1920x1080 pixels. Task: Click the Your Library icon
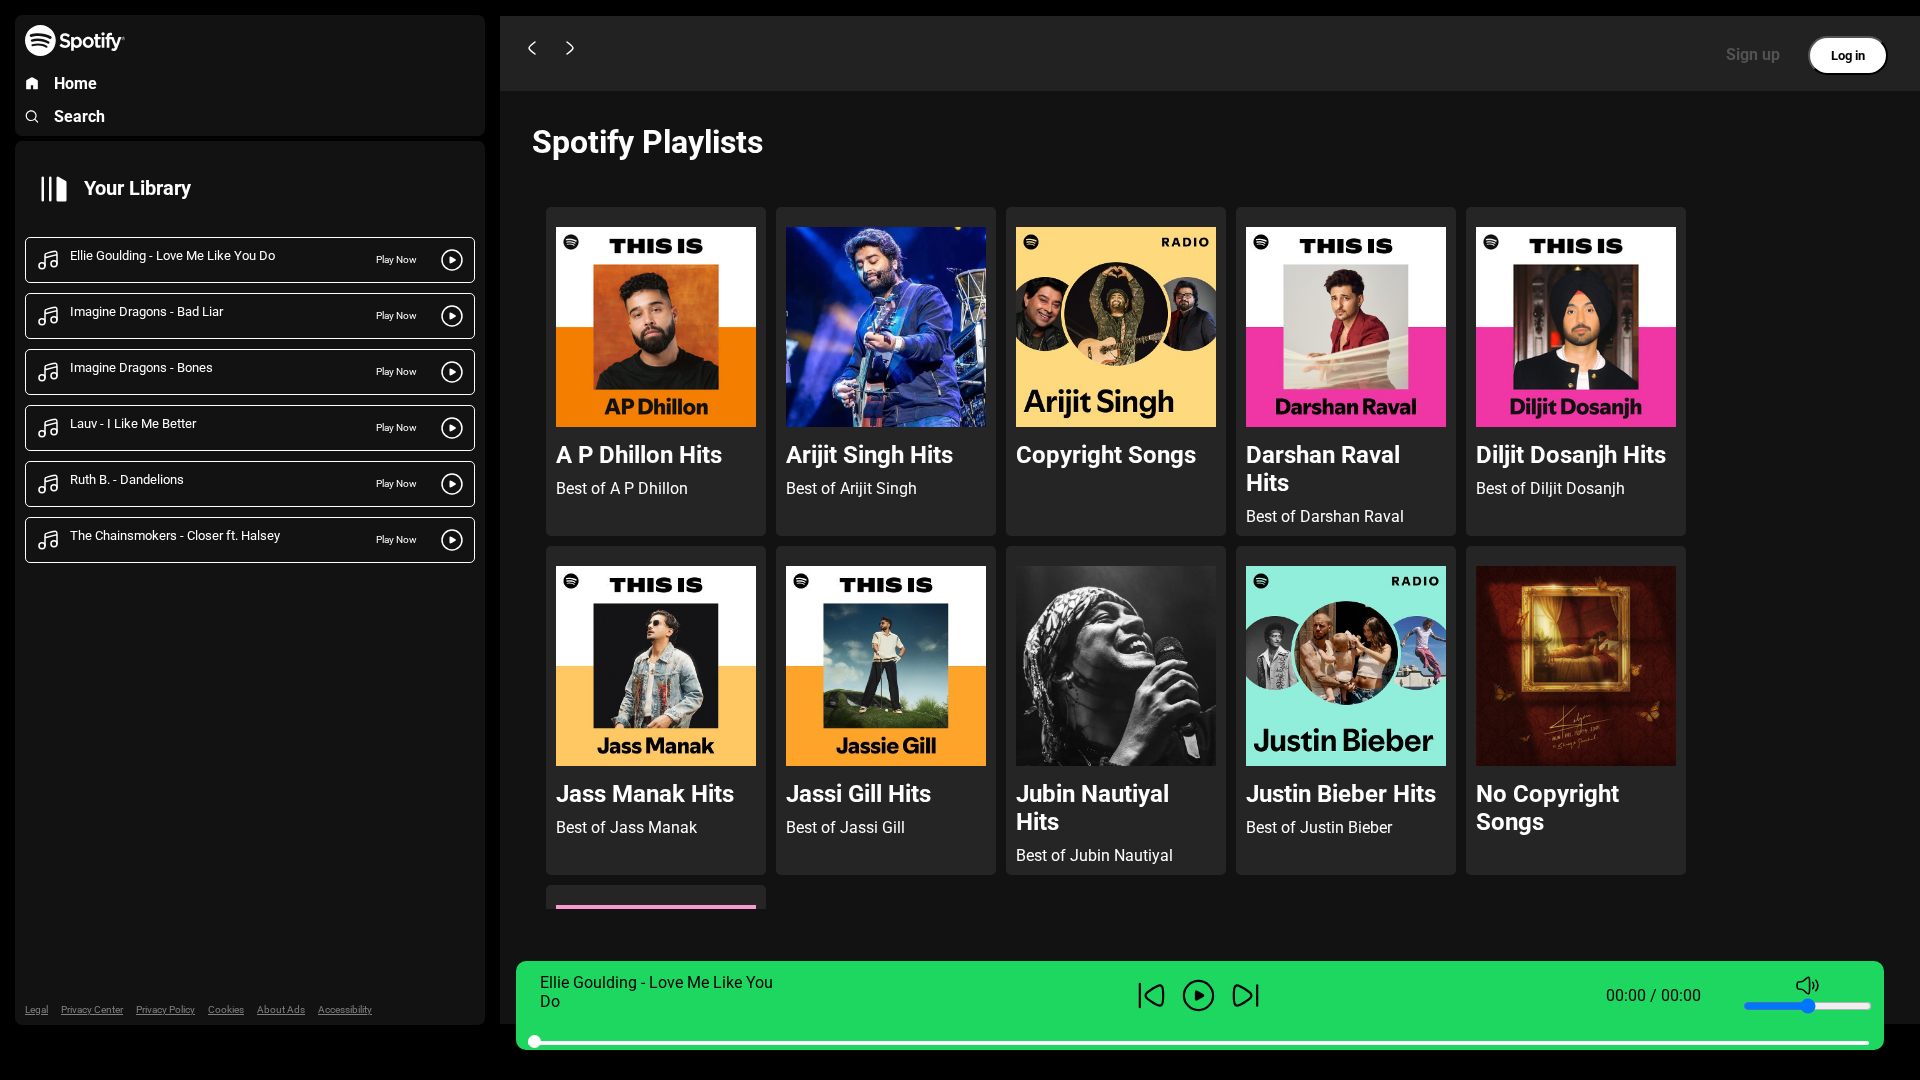[x=54, y=189]
